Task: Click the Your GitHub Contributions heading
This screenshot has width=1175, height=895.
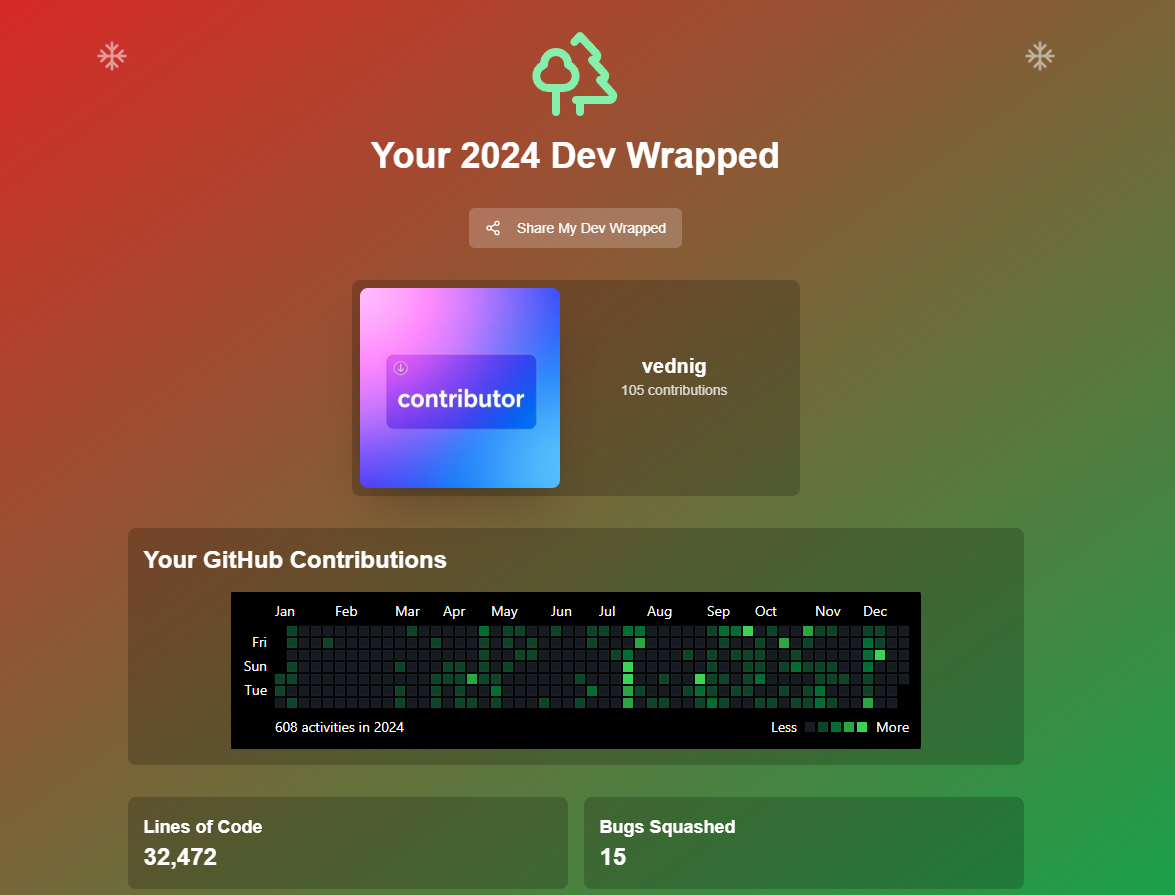Action: [294, 559]
